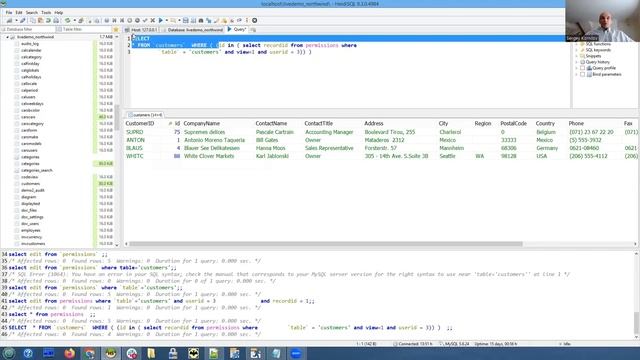Select the customers result tab
Viewport: 640px width, 360px height.
click(x=145, y=115)
